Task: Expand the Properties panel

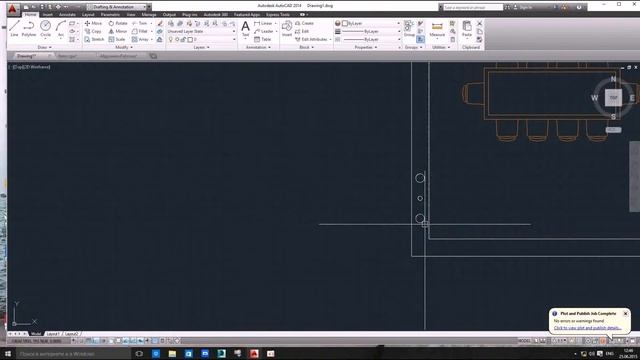Action: [365, 47]
